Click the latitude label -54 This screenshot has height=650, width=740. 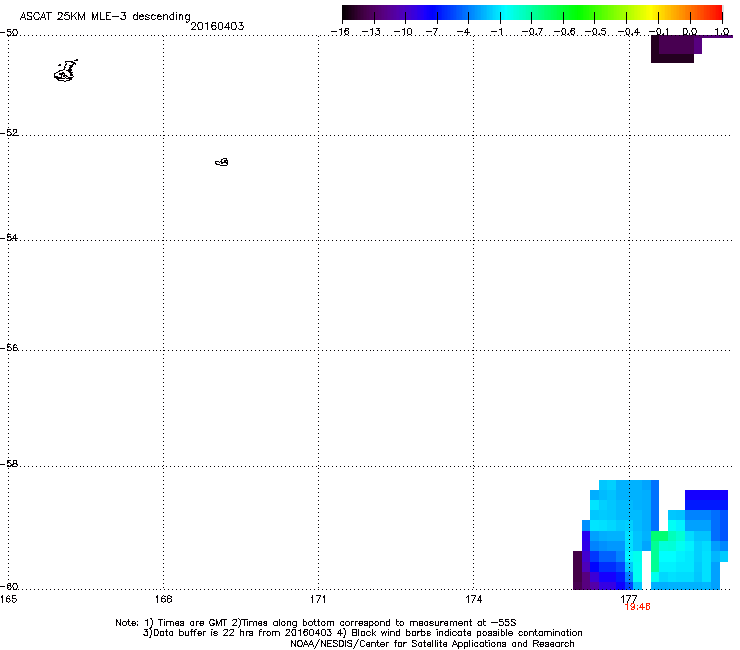tap(9, 237)
